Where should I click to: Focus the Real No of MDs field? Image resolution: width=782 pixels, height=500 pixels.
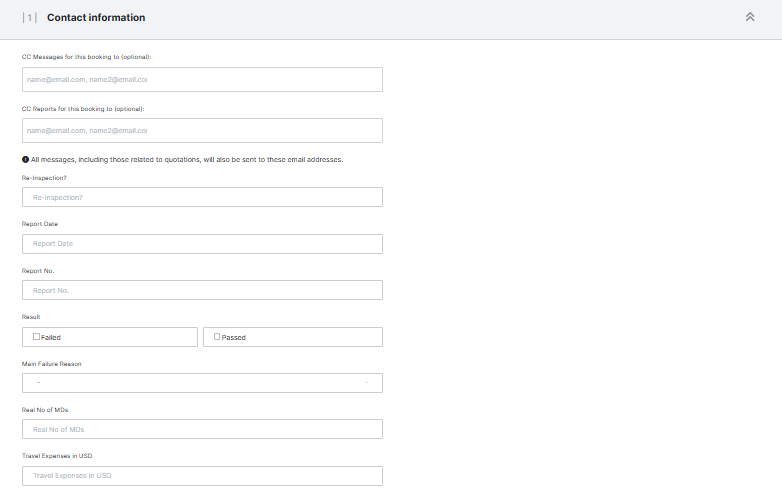[x=202, y=429]
